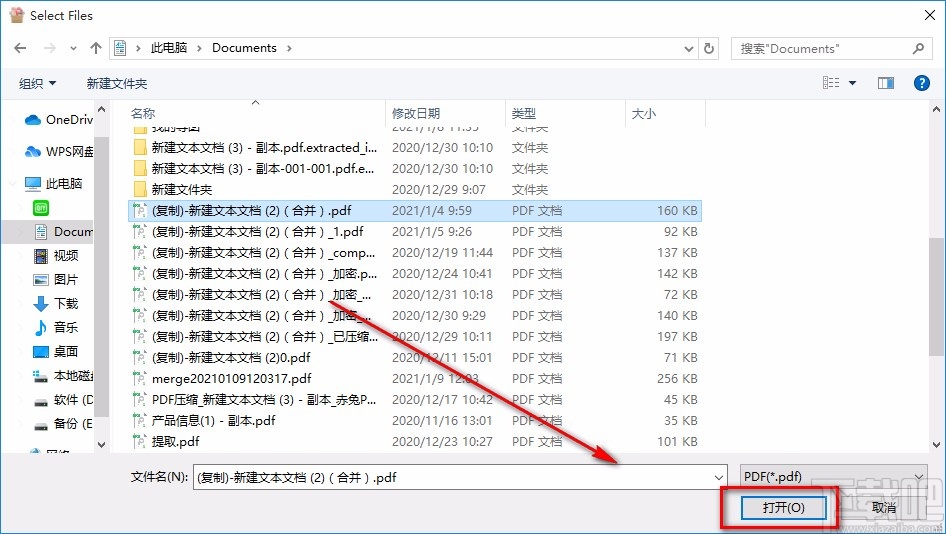Go back with the left arrow
The image size is (946, 534).
pyautogui.click(x=20, y=48)
